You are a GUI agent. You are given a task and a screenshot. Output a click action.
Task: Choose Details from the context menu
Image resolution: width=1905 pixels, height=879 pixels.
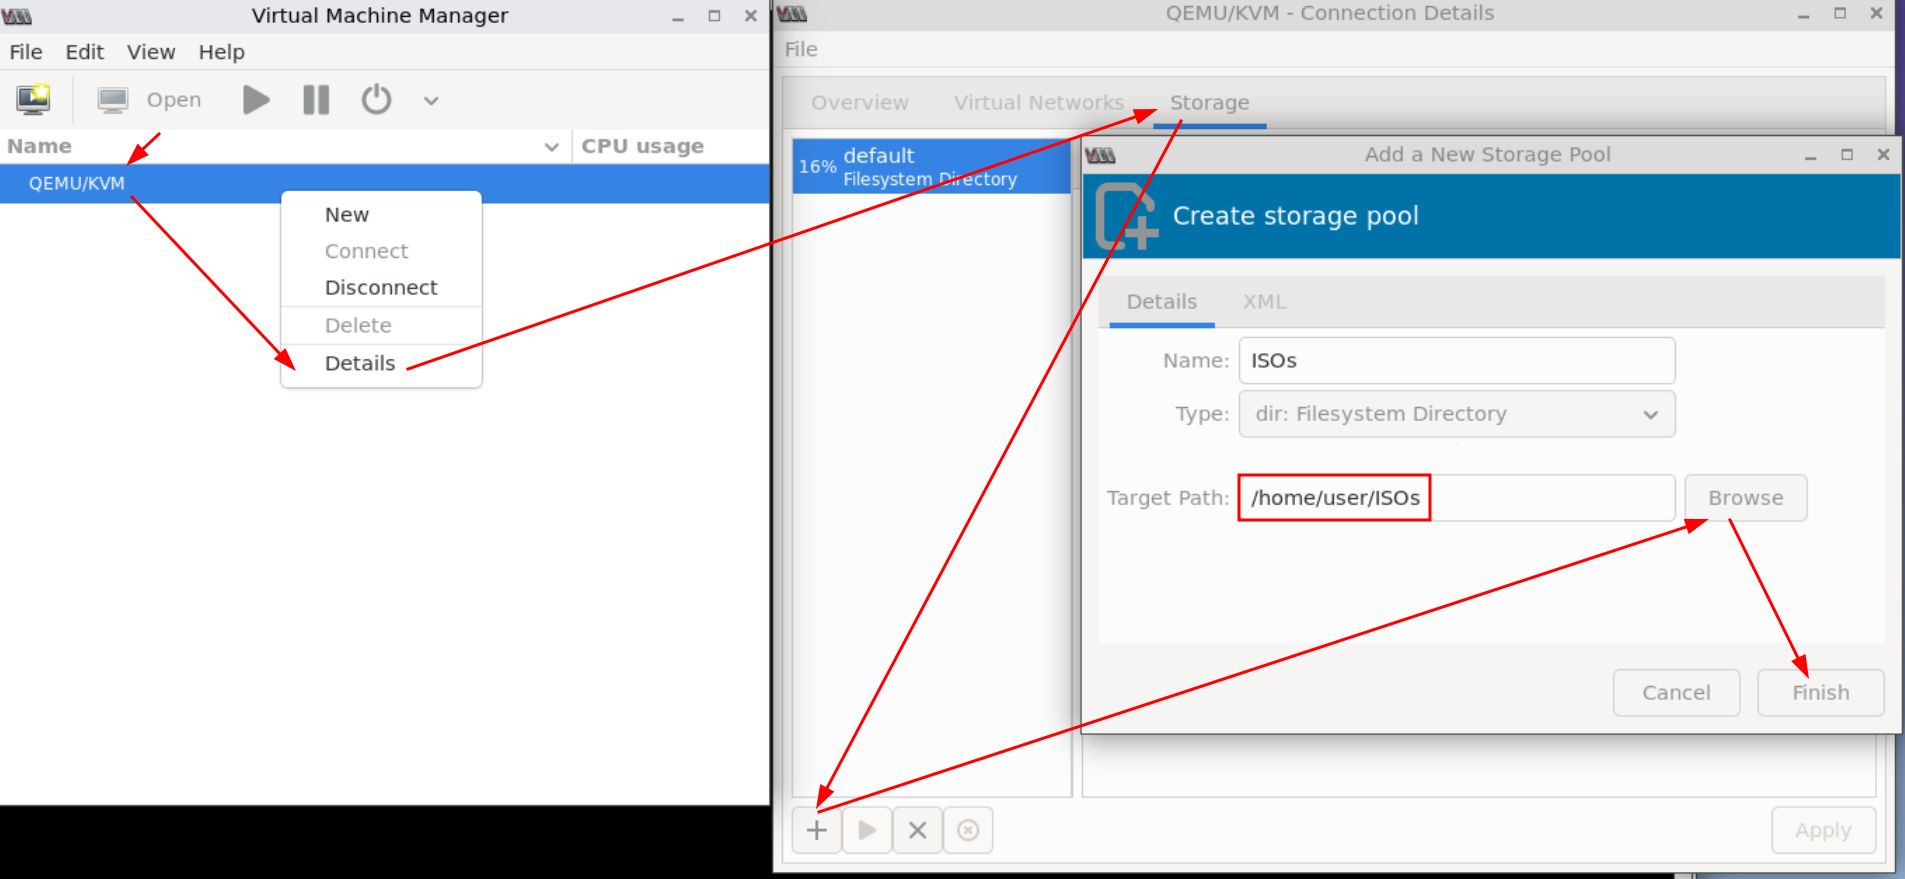(x=360, y=363)
